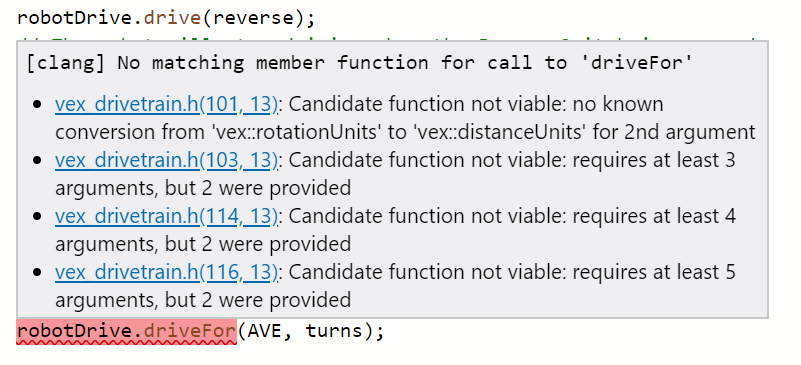801x365 pixels.
Task: Click the highlighted 'driveFor' method name
Action: click(x=190, y=331)
